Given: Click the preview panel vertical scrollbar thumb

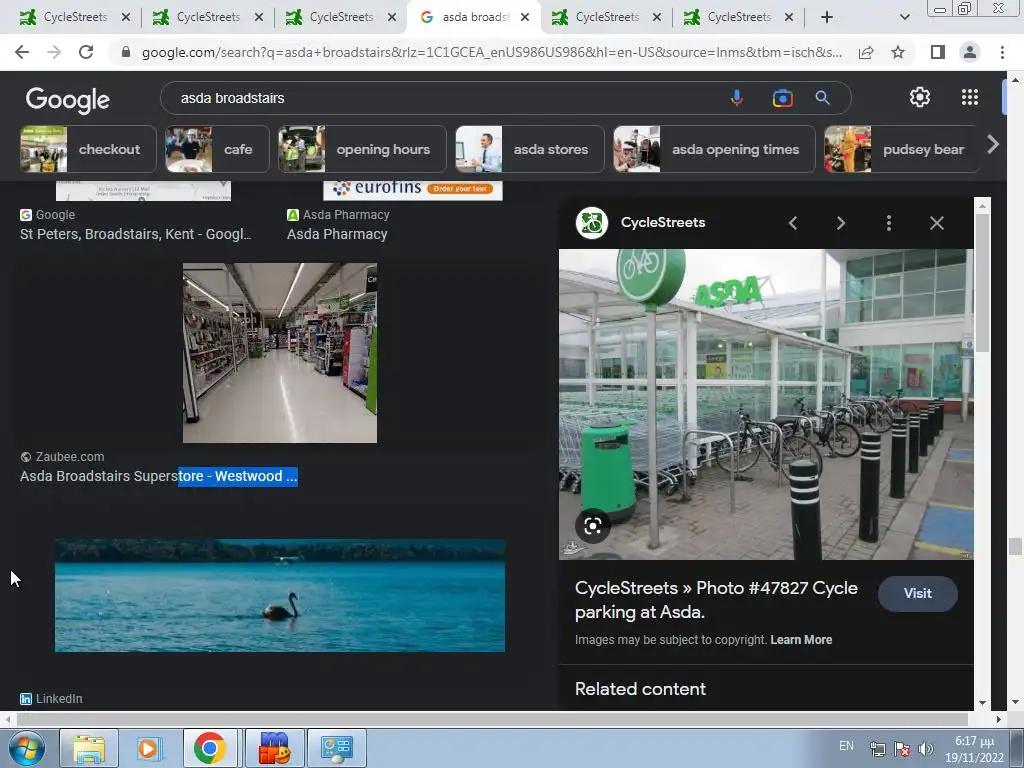Looking at the screenshot, I should click(x=982, y=281).
